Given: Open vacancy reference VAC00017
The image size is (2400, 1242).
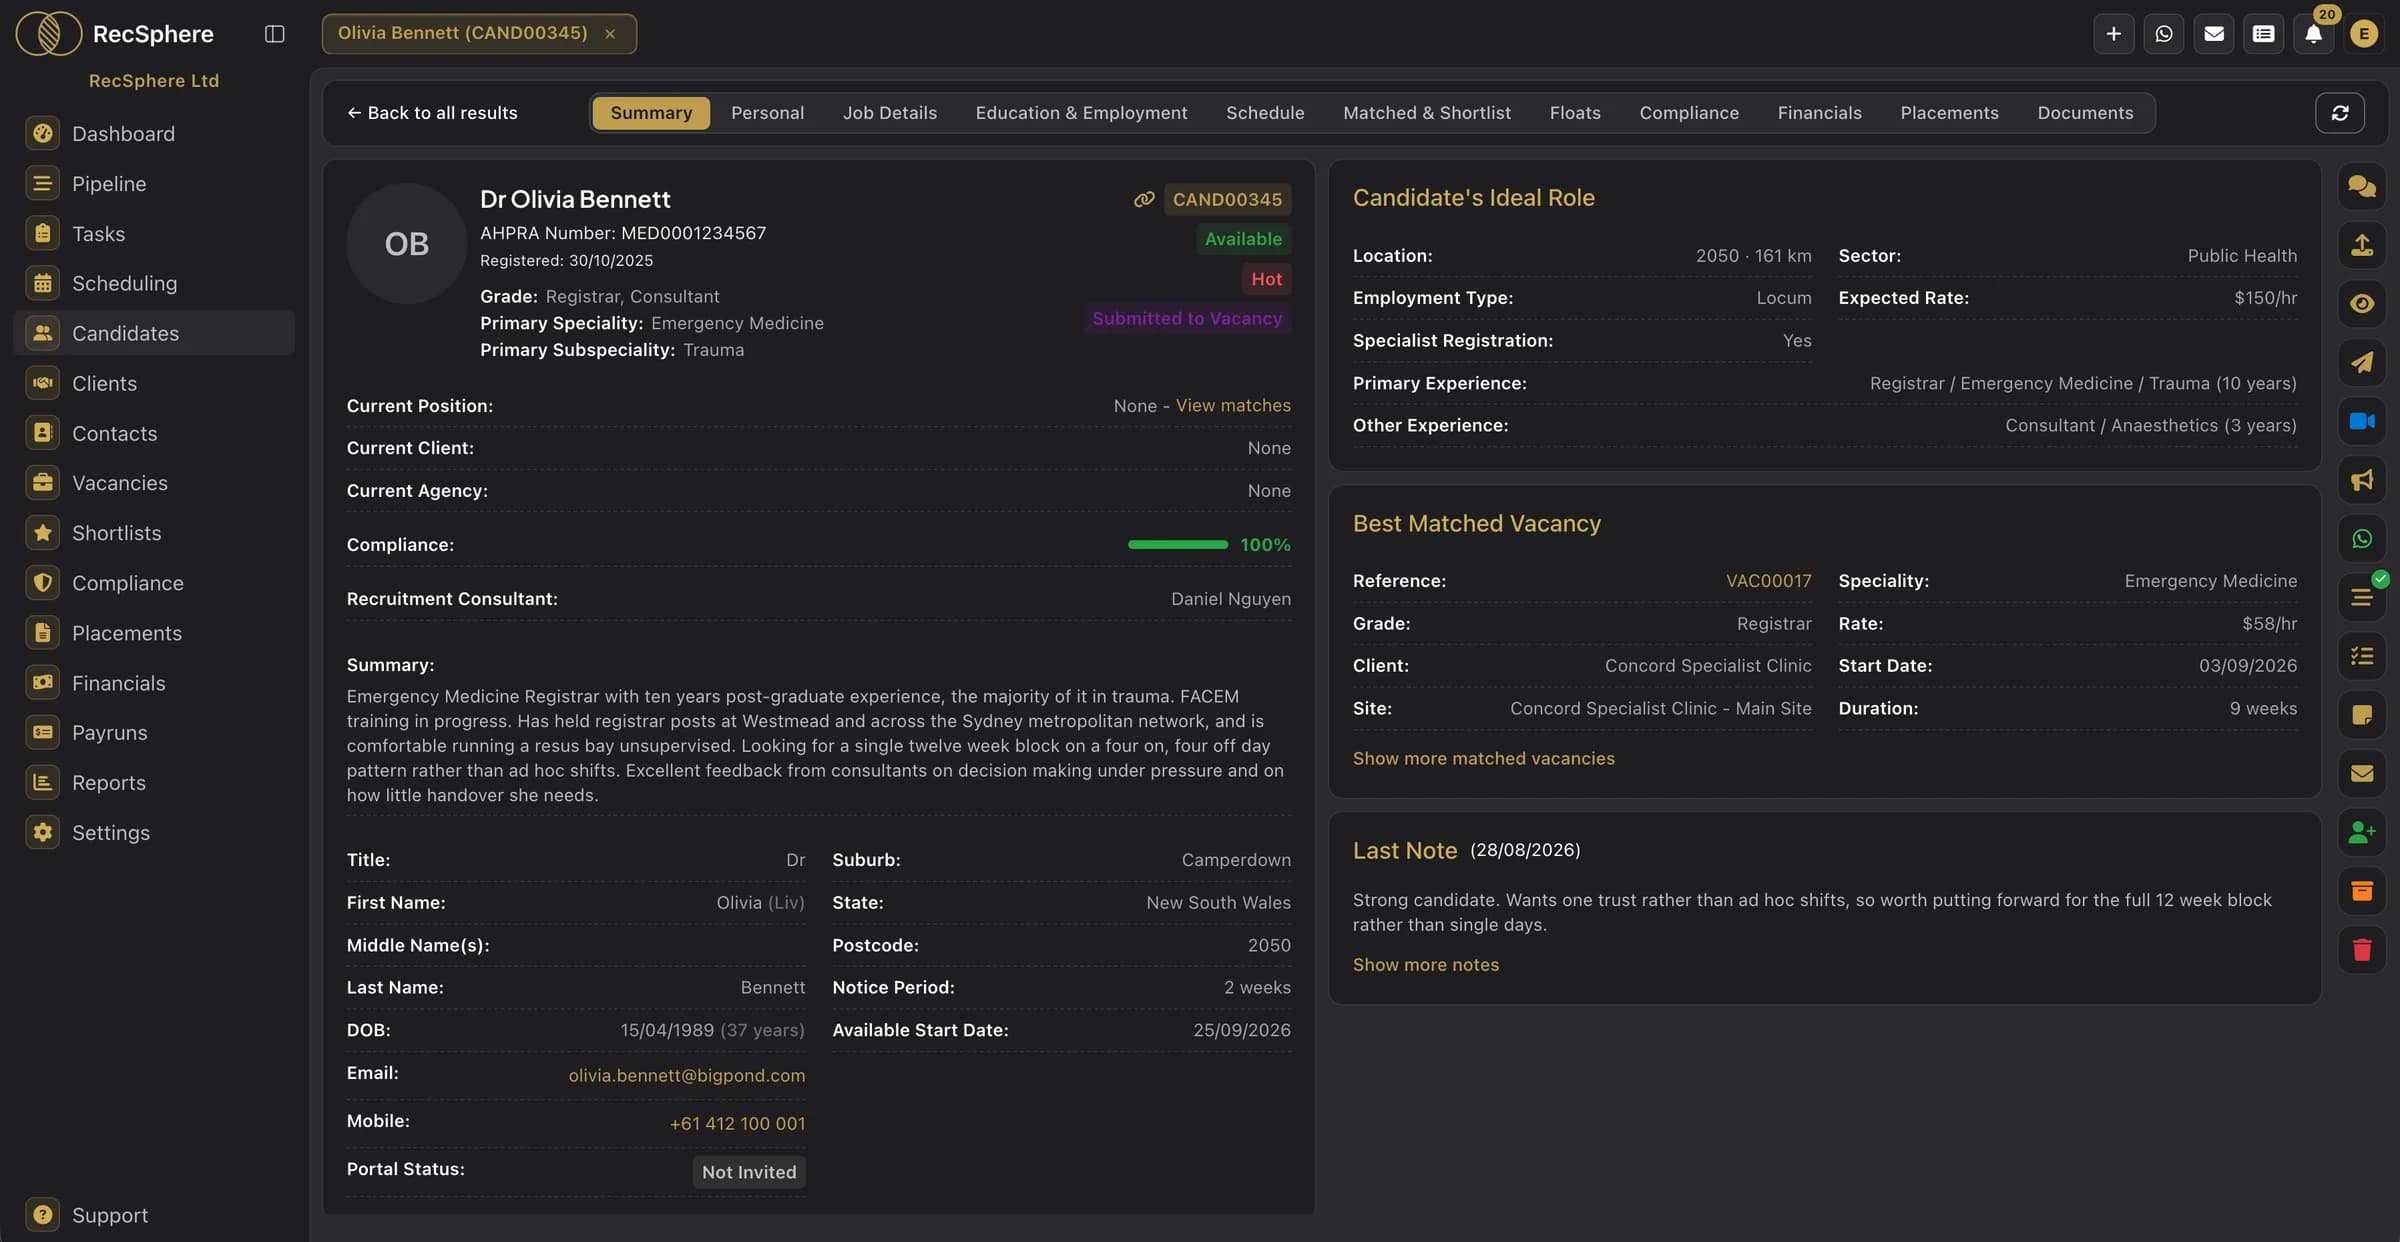Looking at the screenshot, I should (1768, 581).
